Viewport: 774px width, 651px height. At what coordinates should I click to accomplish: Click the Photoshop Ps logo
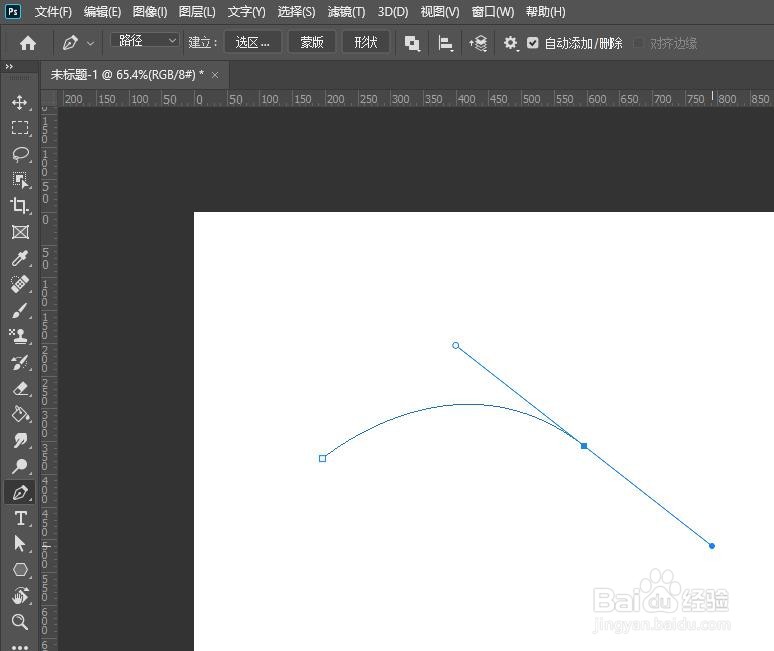[x=13, y=11]
